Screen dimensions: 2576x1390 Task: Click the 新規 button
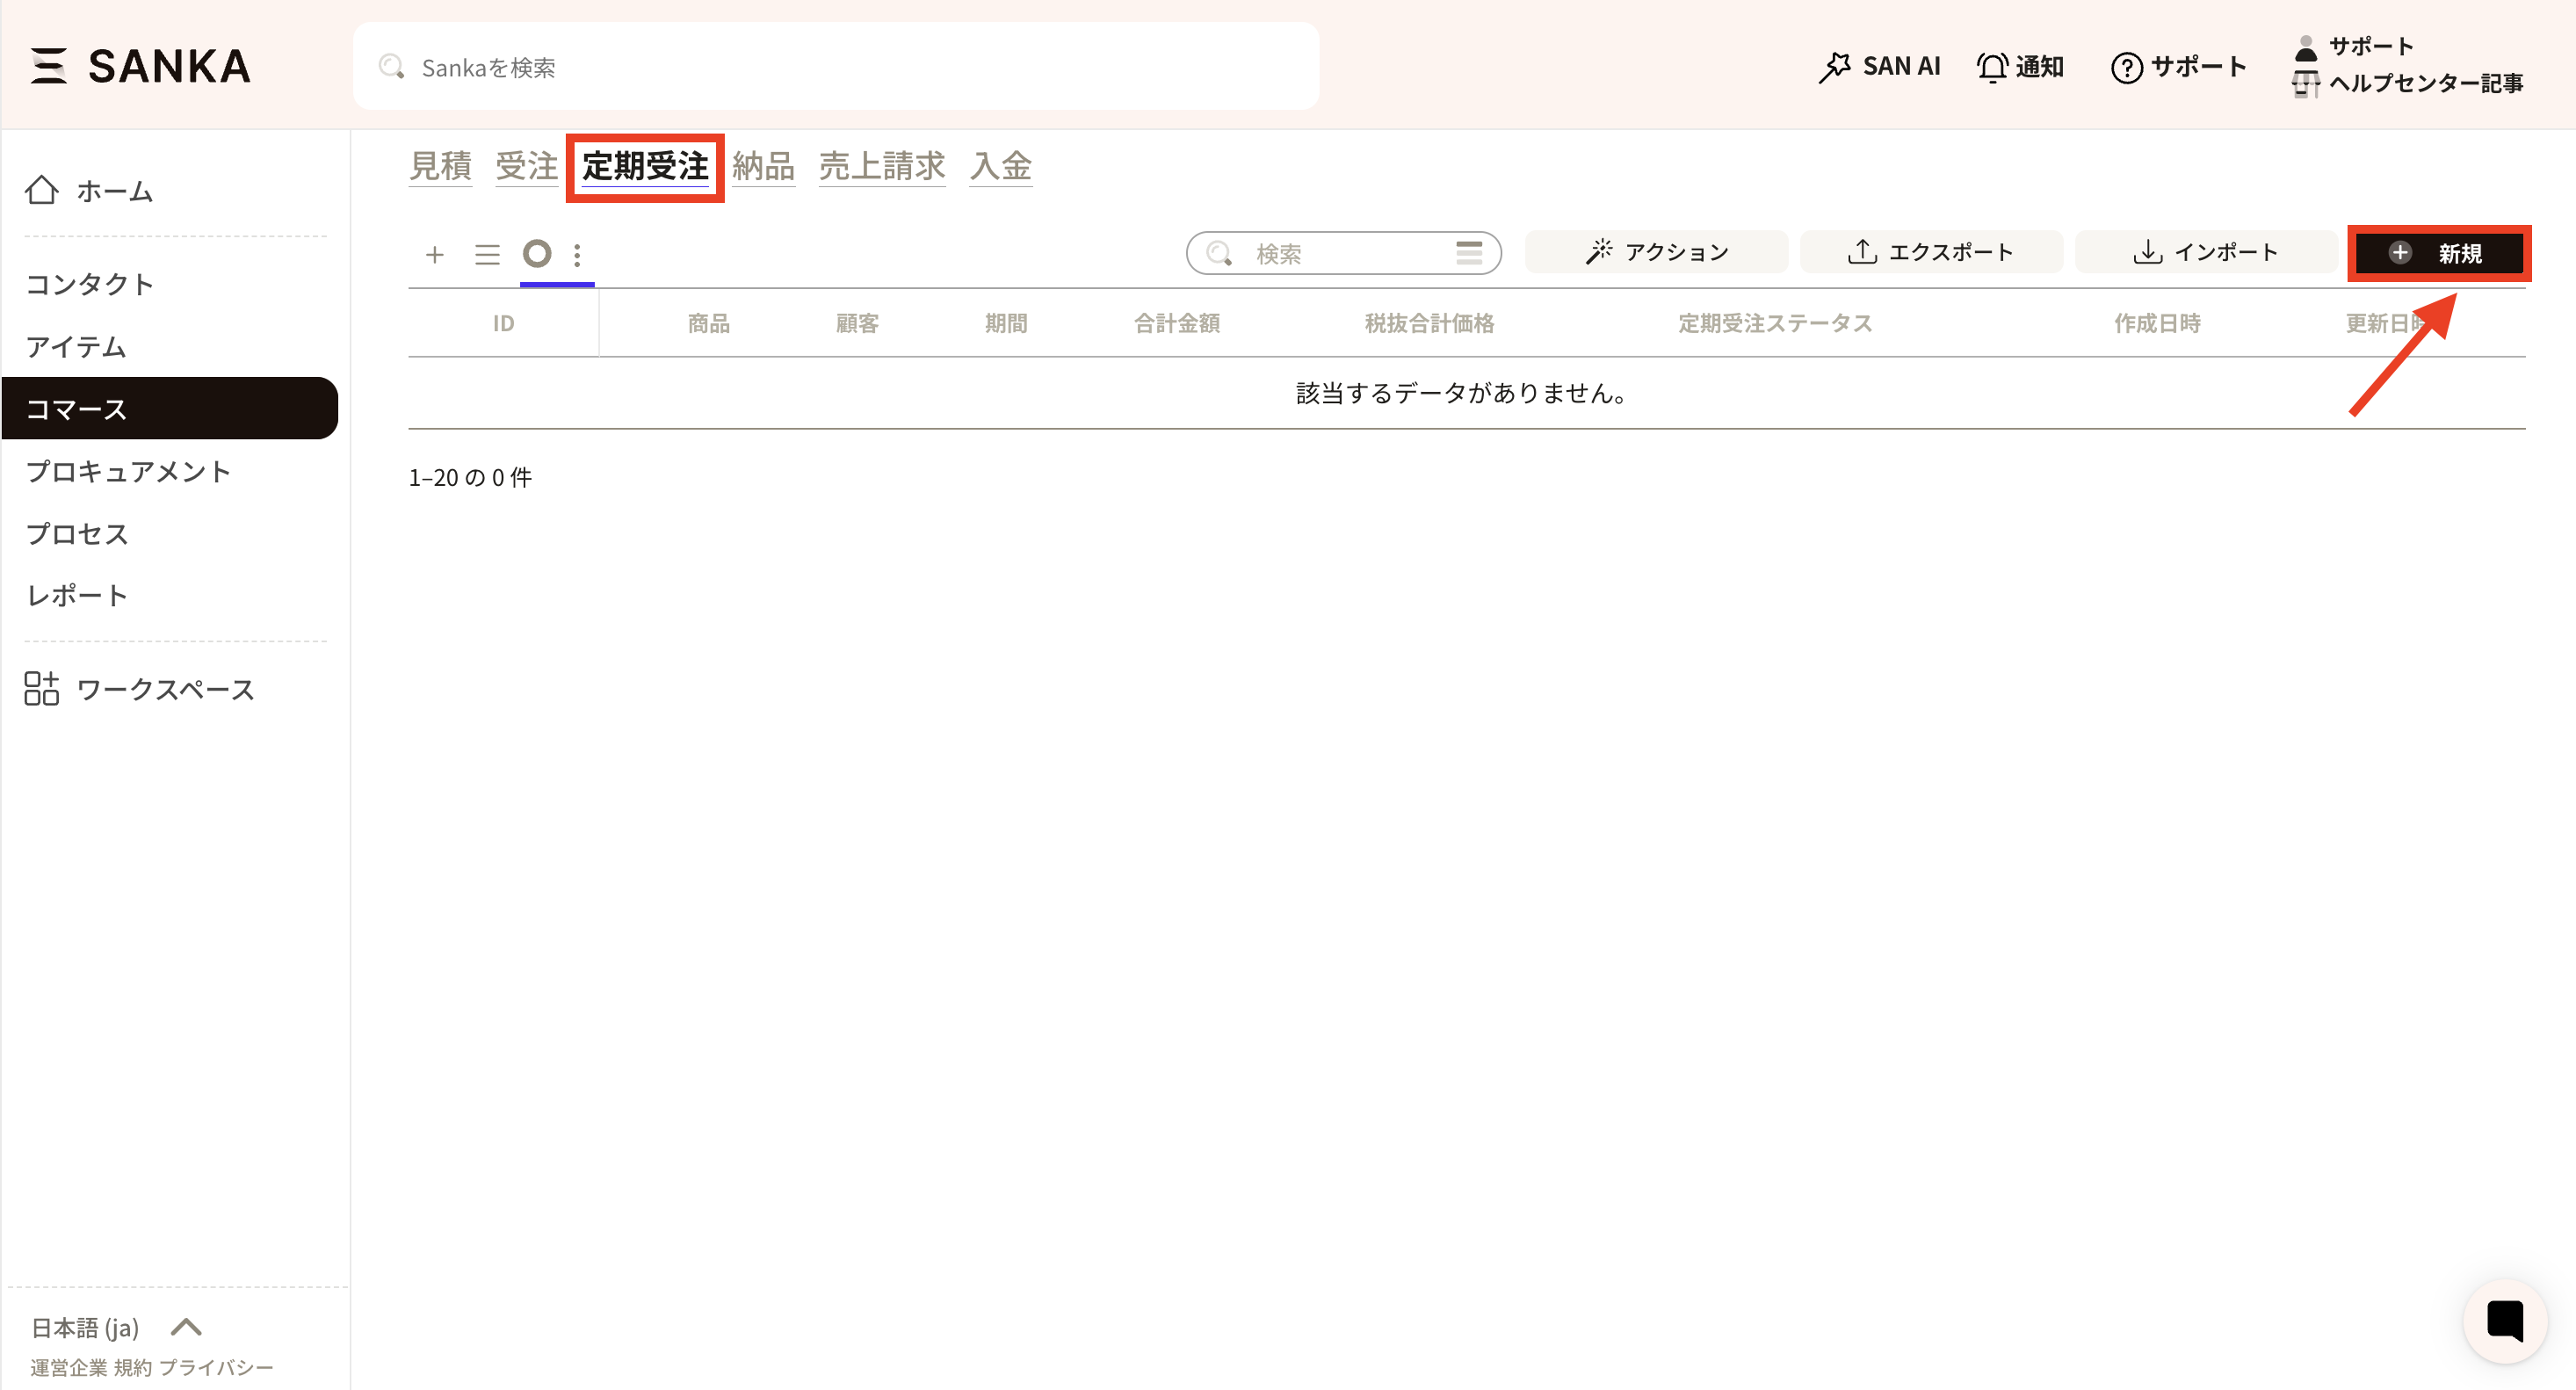point(2438,253)
